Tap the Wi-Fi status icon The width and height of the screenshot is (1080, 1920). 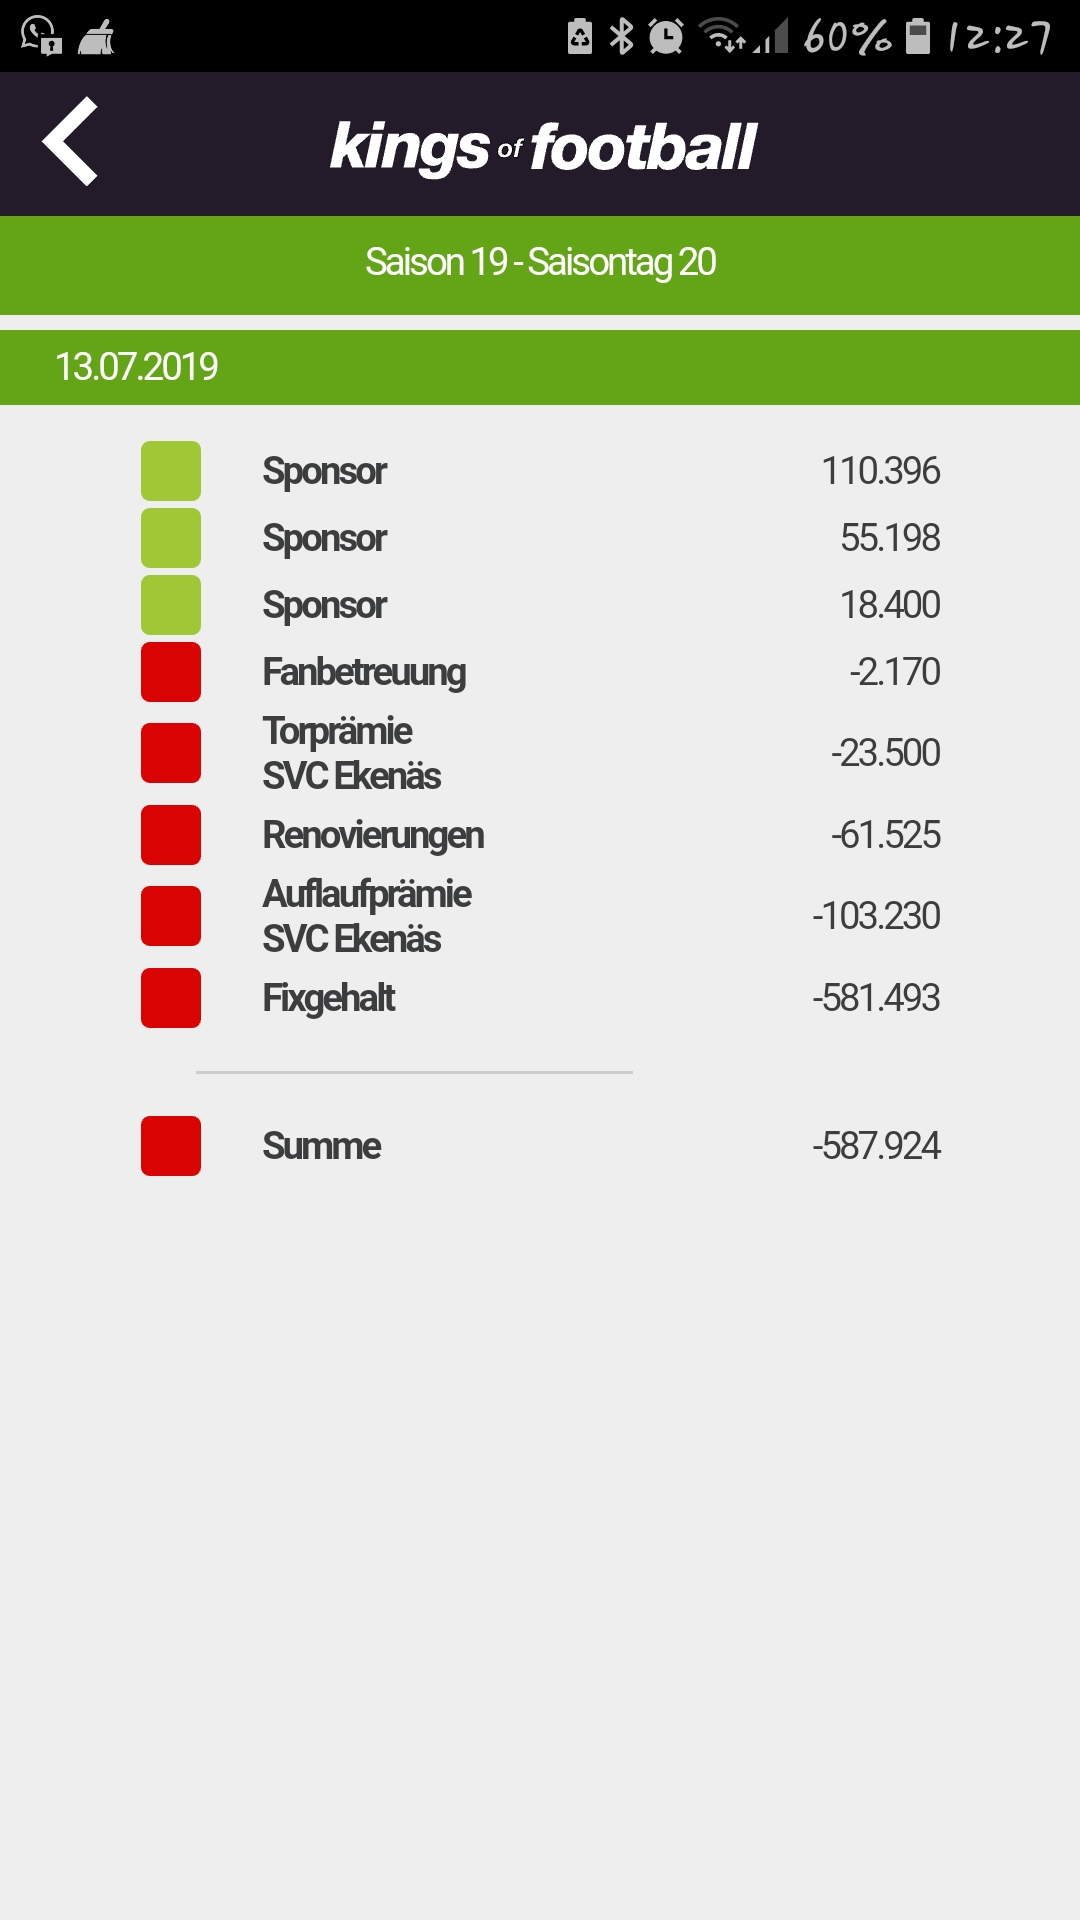pyautogui.click(x=722, y=36)
